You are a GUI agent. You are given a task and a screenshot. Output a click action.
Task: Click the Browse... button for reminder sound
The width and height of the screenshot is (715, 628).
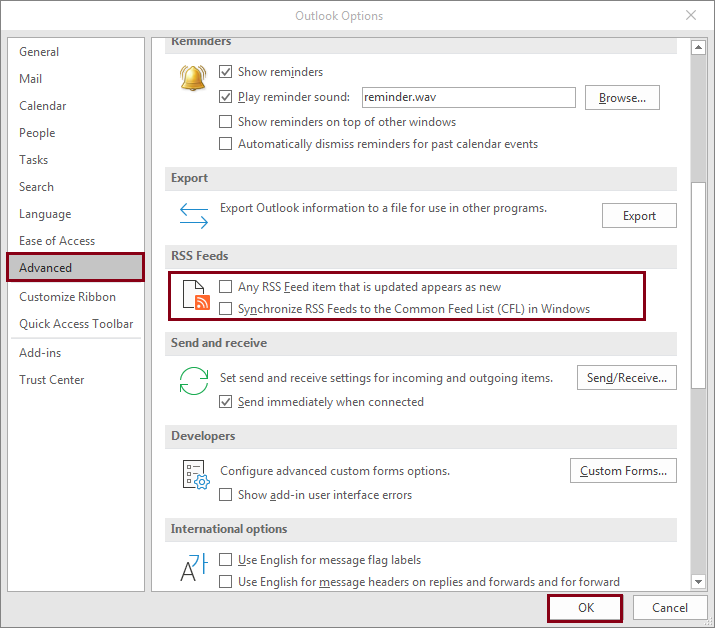(x=622, y=98)
